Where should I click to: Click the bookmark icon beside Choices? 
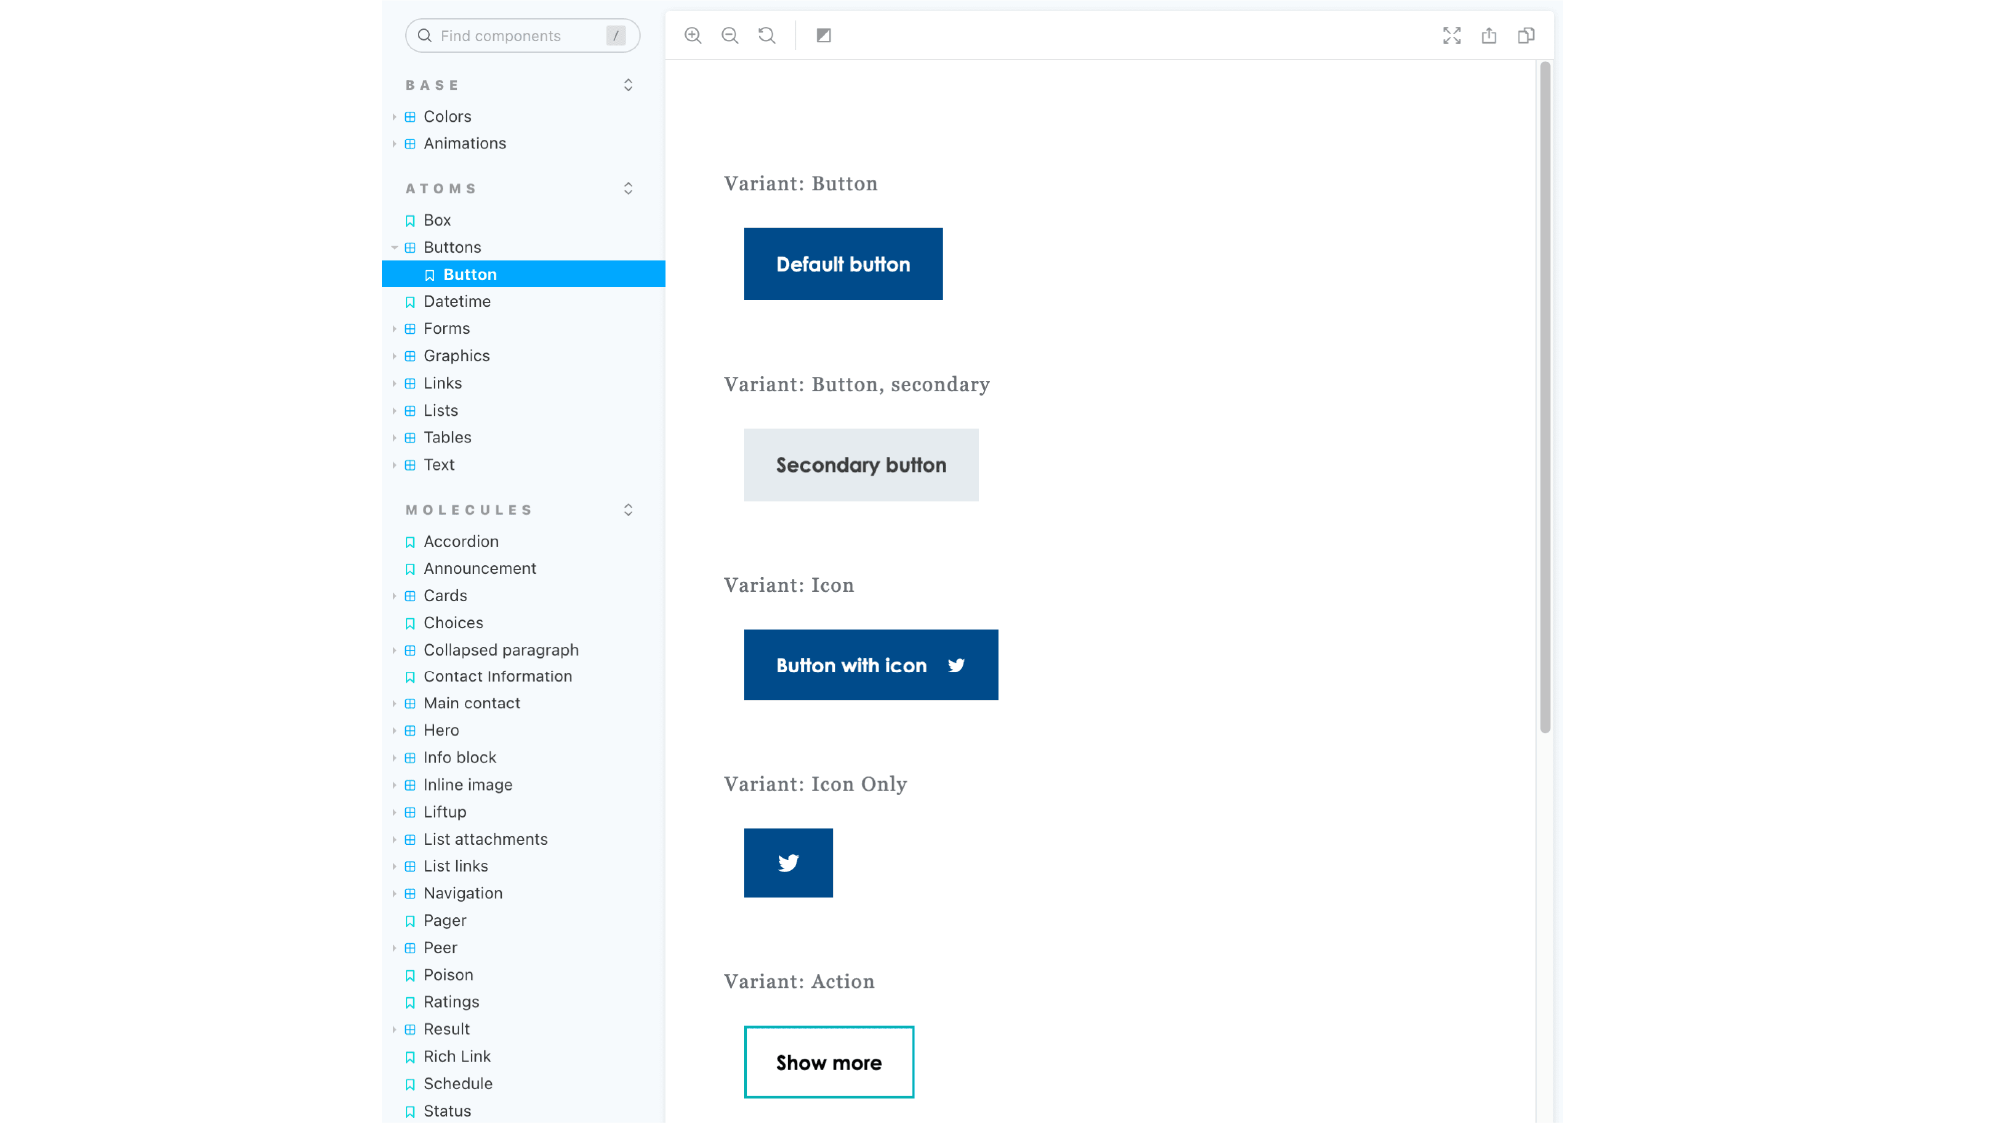[x=410, y=623]
